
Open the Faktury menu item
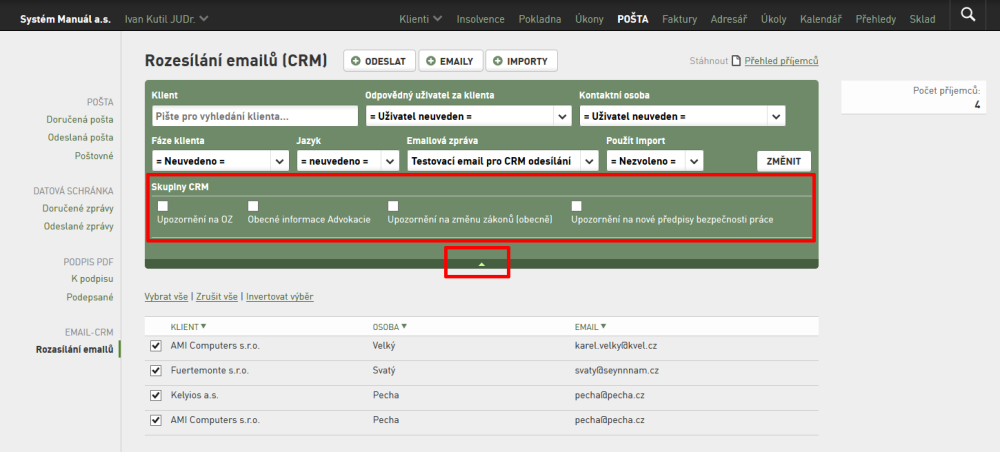(679, 19)
